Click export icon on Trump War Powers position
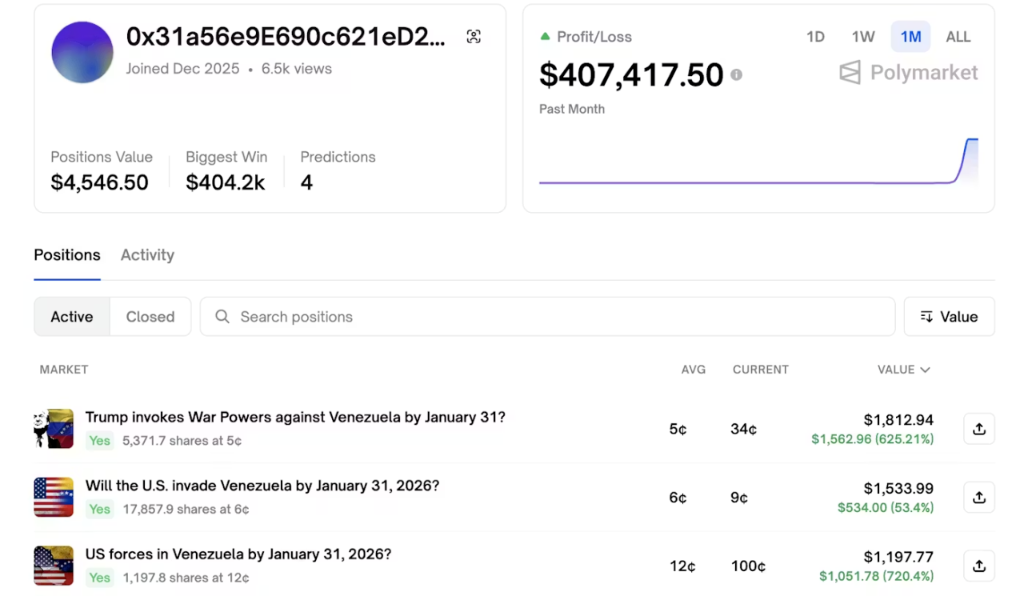Viewport: 1024px width, 596px height. coord(978,428)
